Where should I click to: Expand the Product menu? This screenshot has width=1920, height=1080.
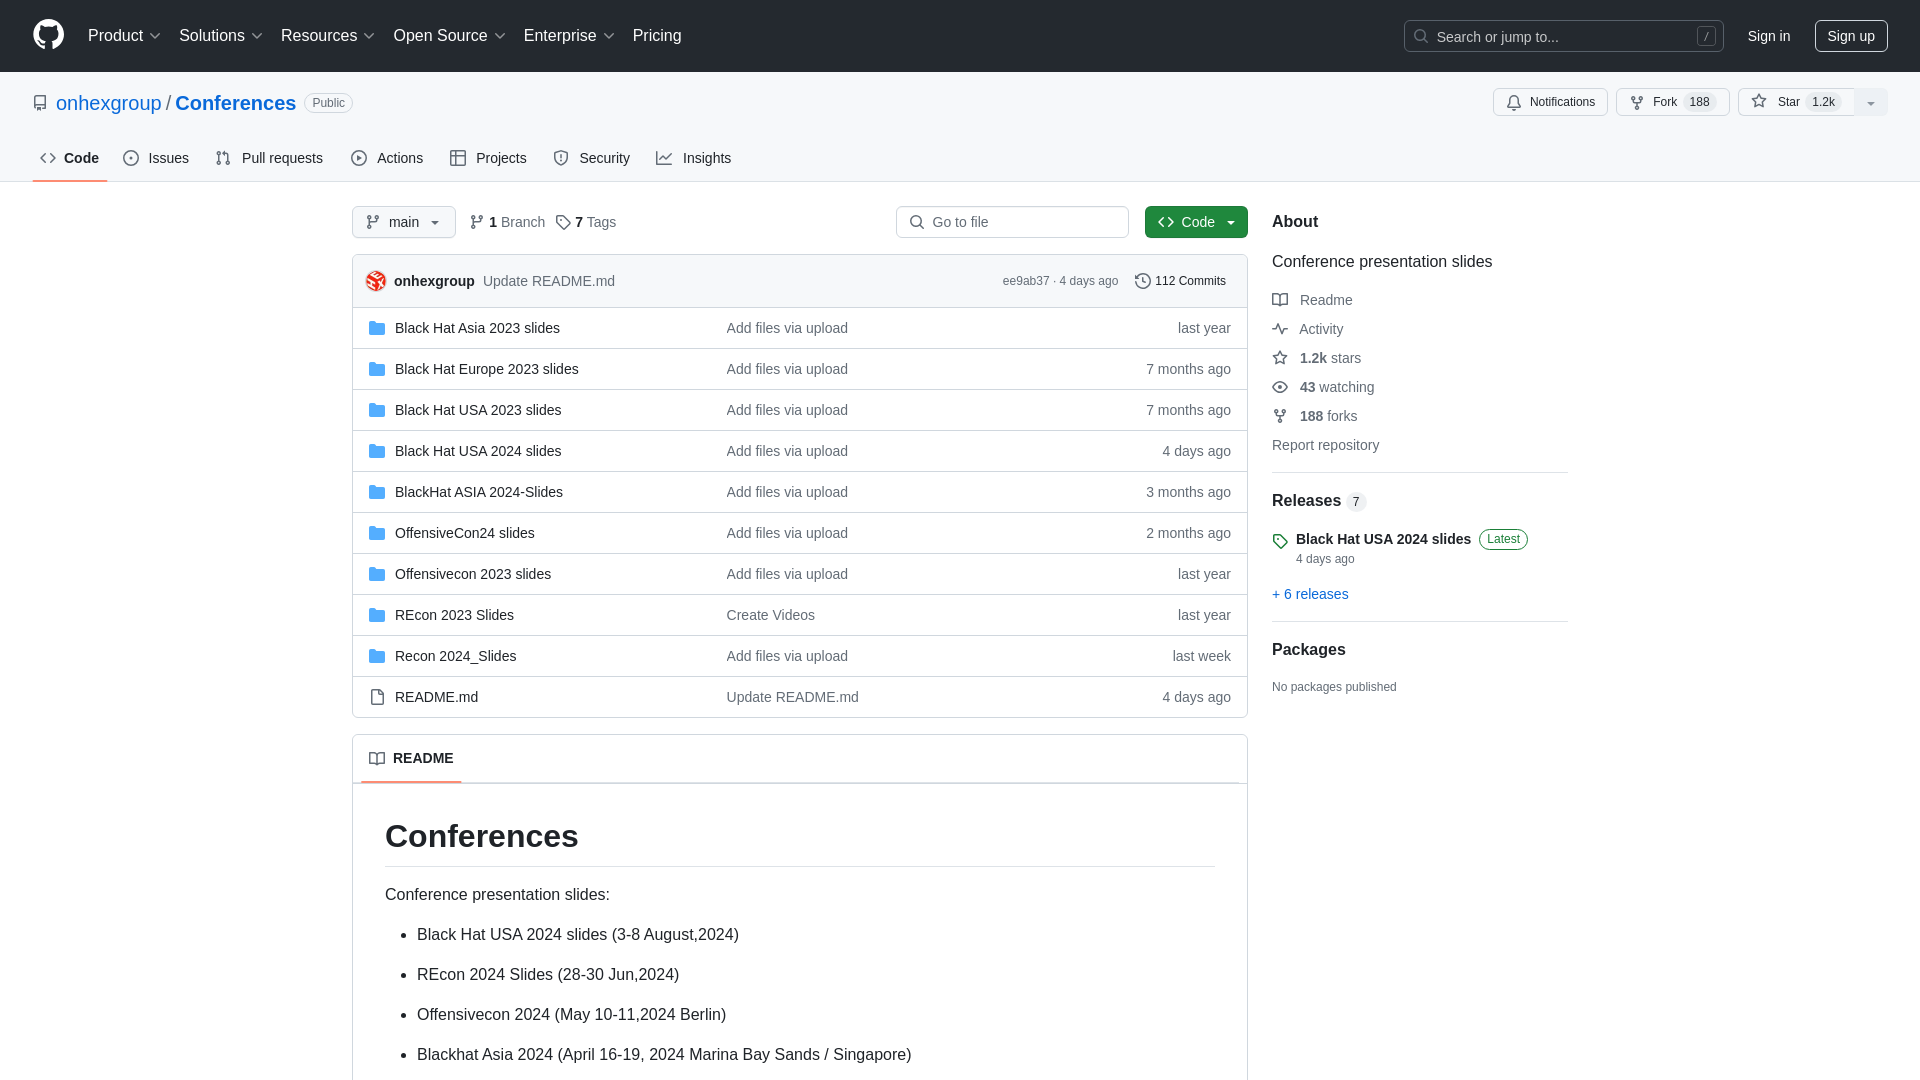(124, 36)
